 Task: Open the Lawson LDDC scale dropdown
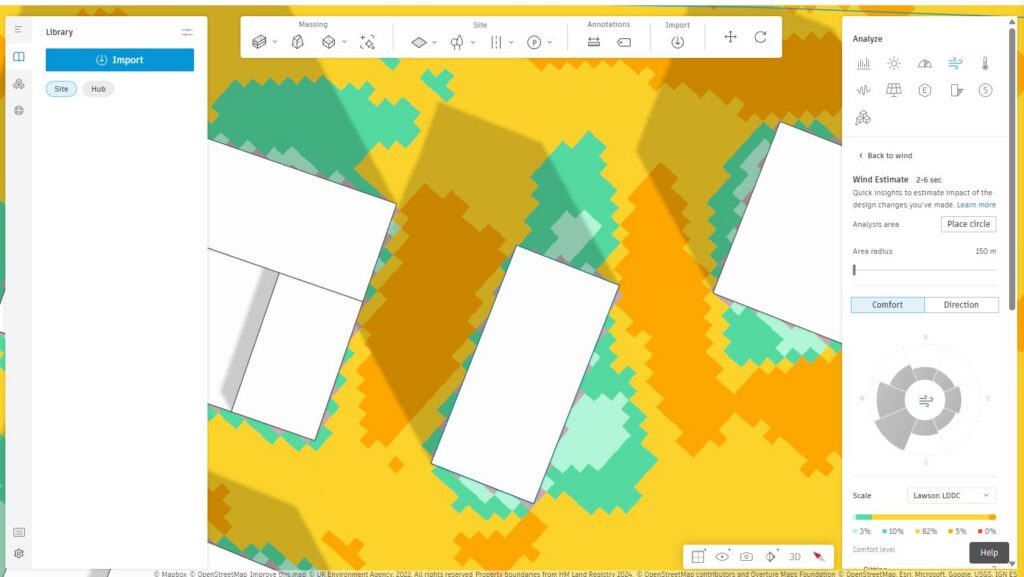[952, 495]
